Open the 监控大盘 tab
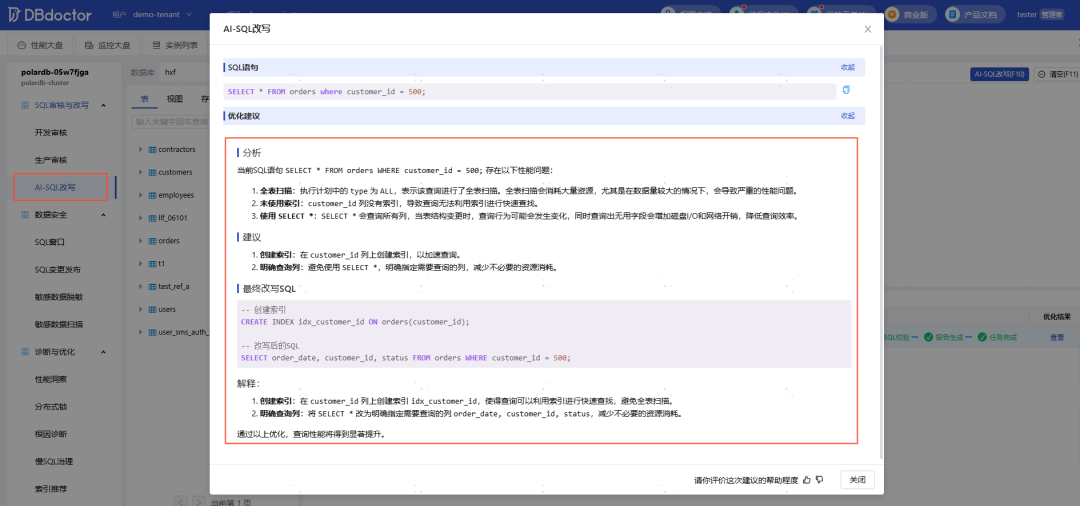Screen dimensions: 1080x506 click(108, 45)
